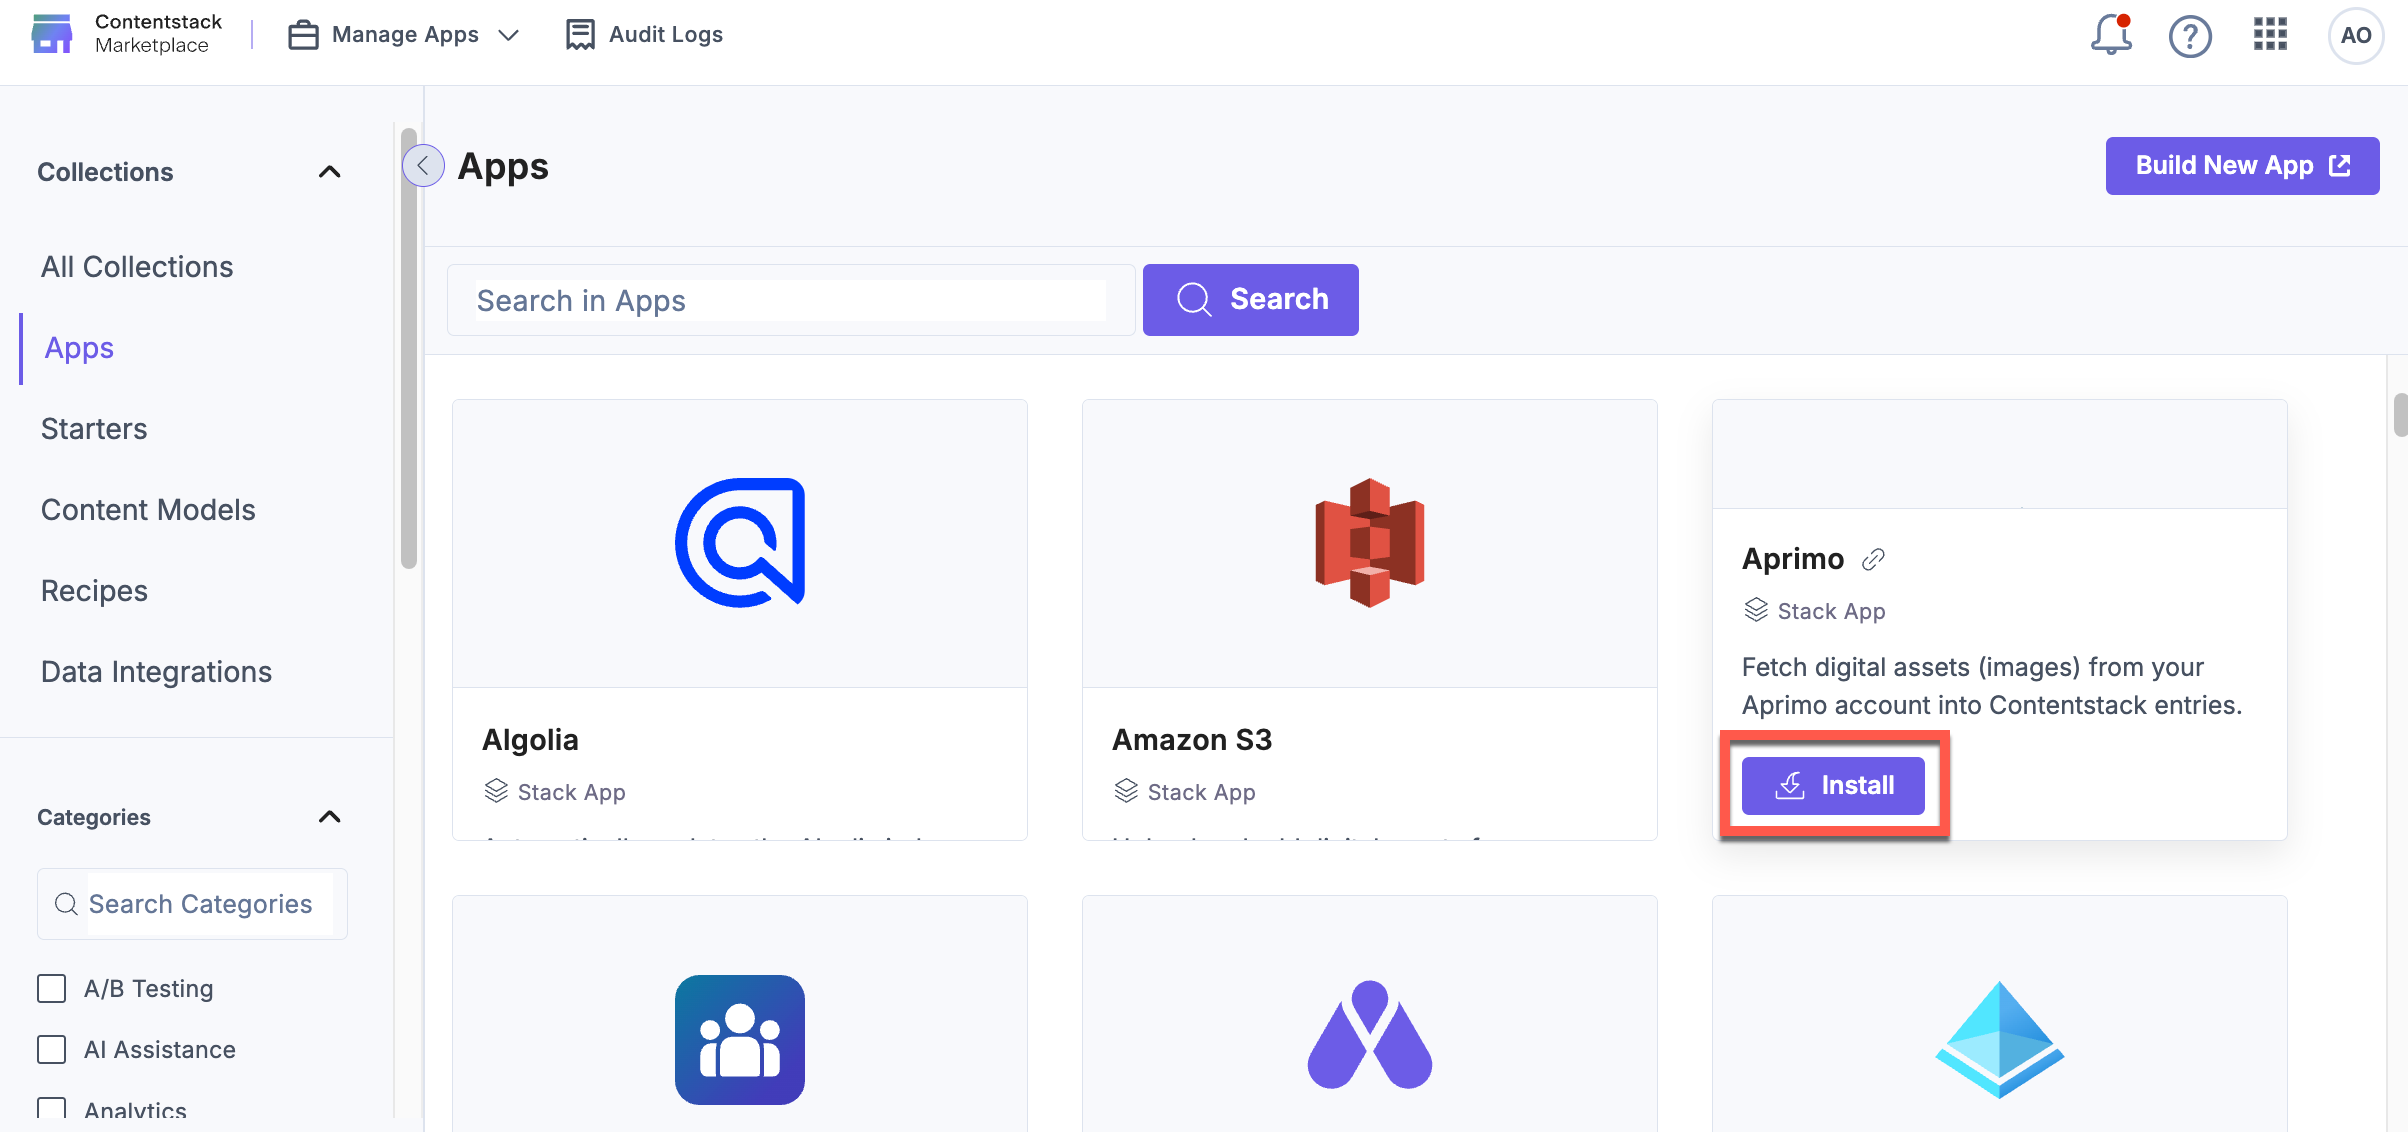Click the sidebar vertical scrollbar
The image size is (2408, 1132).
408,349
